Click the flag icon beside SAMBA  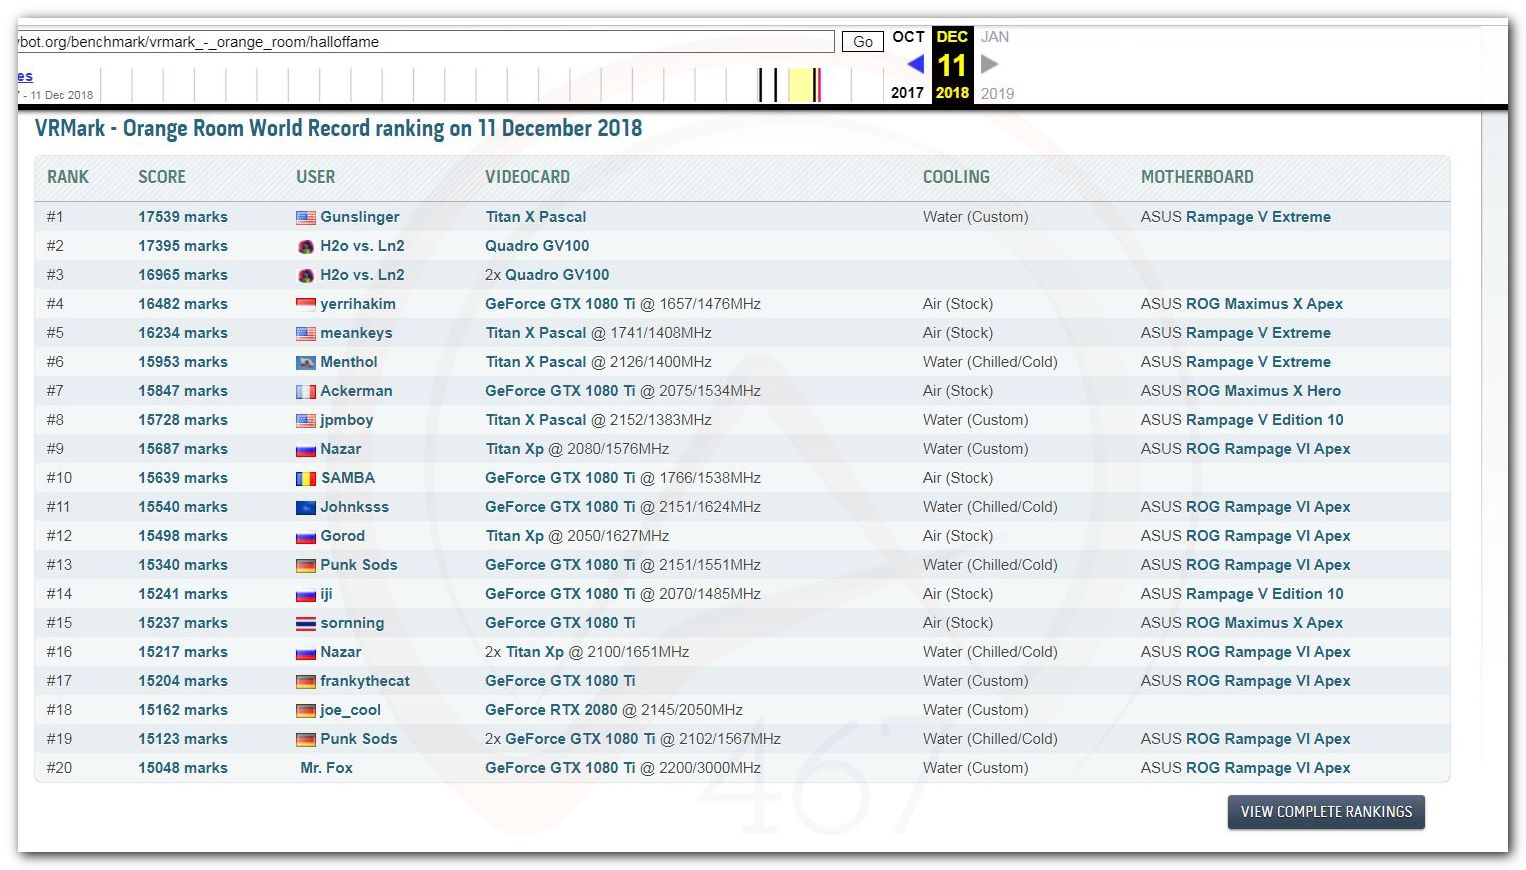(306, 478)
